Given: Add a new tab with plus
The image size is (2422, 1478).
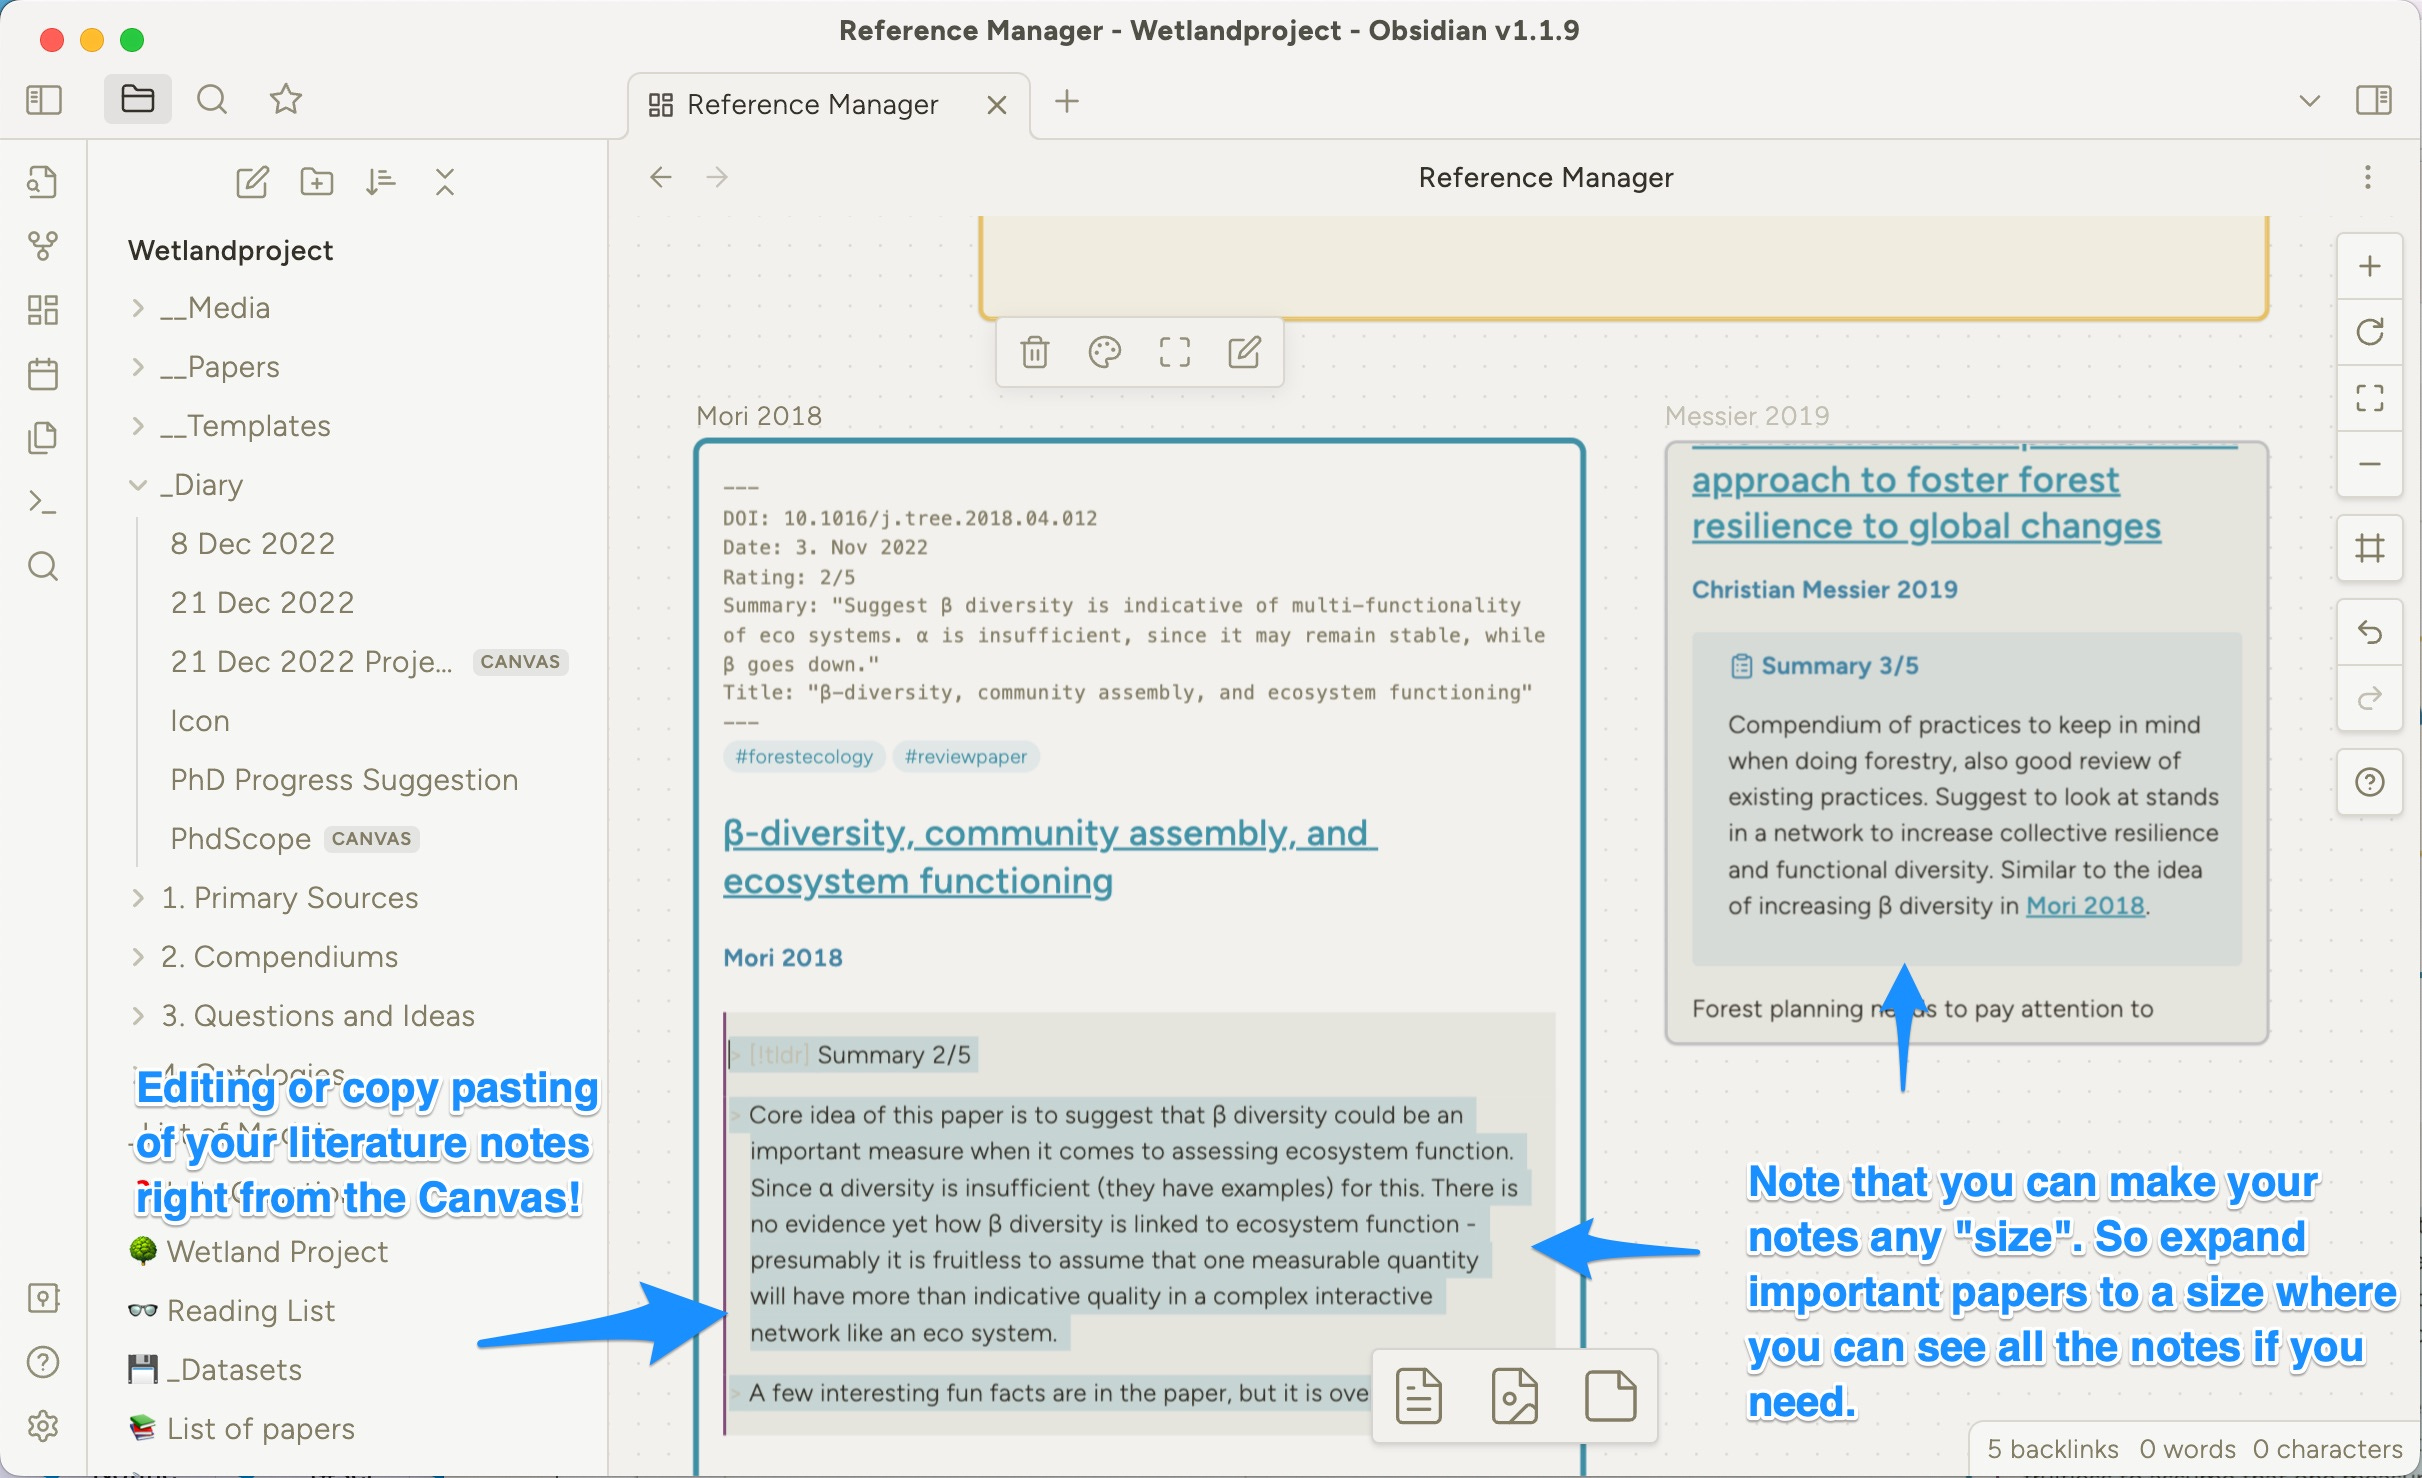Looking at the screenshot, I should tap(1067, 101).
